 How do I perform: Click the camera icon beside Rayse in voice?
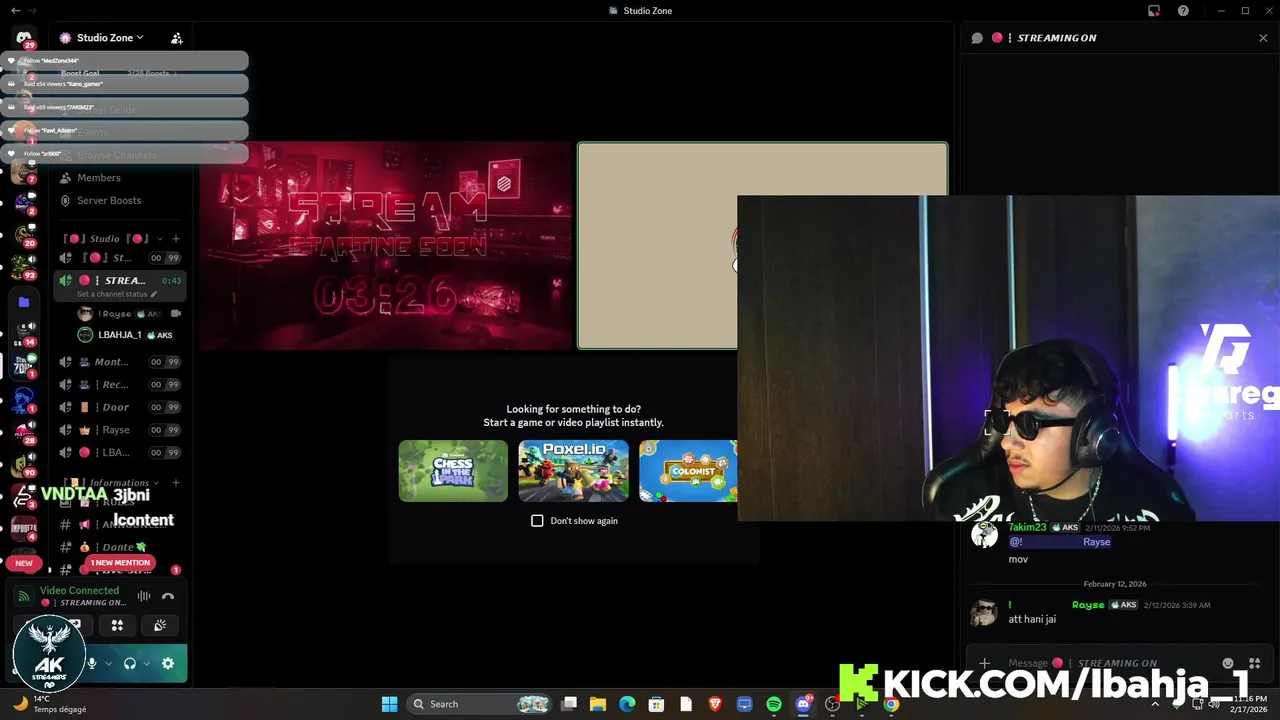pos(176,314)
